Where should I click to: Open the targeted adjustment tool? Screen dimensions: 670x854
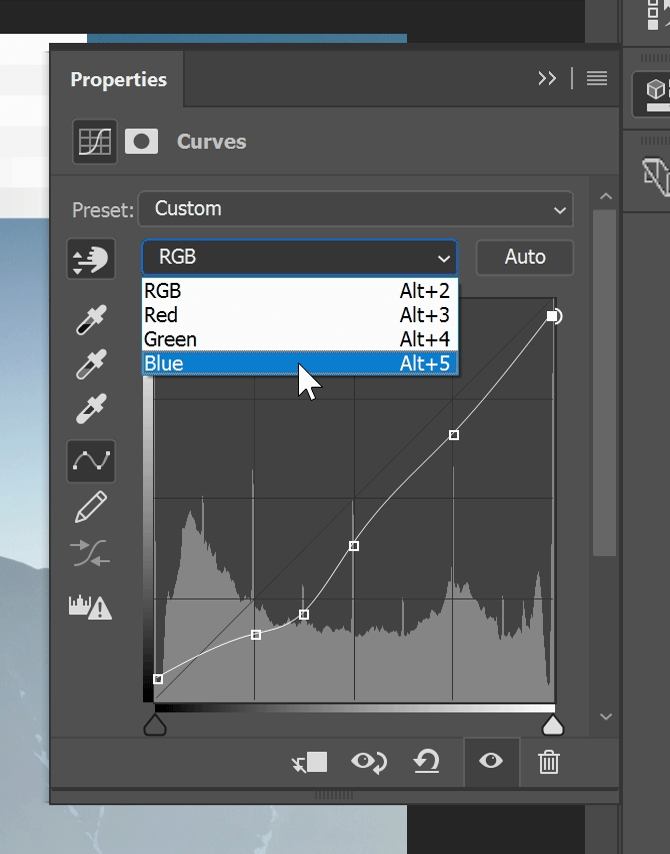[91, 258]
